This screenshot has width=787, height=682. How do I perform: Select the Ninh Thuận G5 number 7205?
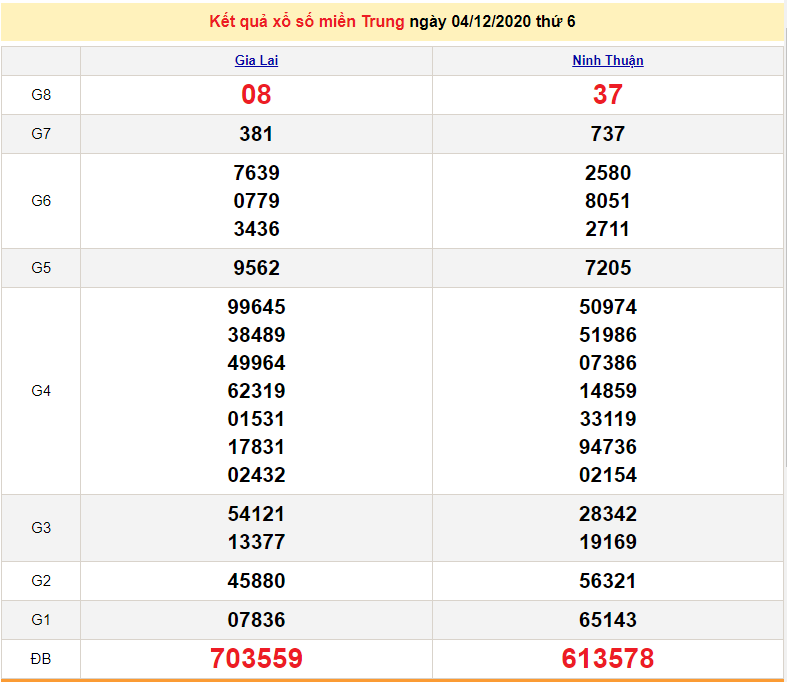(607, 268)
